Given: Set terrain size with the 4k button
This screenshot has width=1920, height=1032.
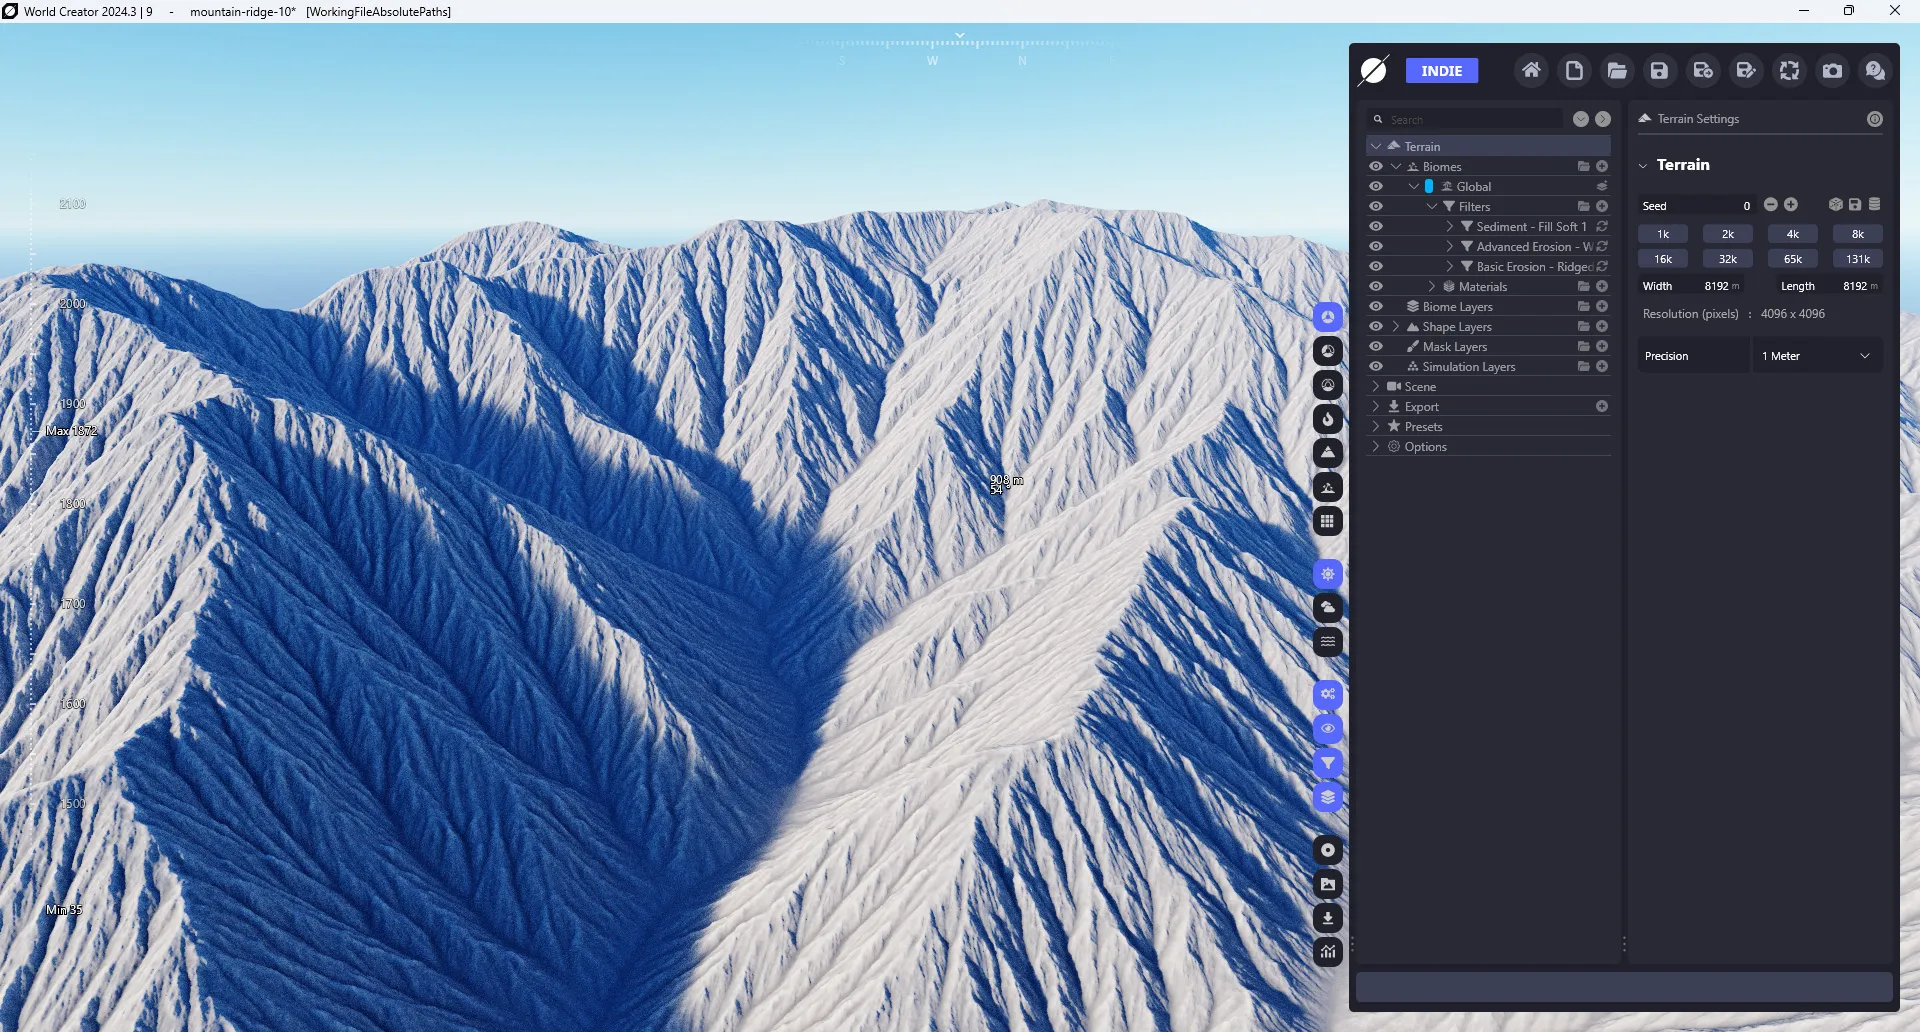Looking at the screenshot, I should (x=1793, y=234).
